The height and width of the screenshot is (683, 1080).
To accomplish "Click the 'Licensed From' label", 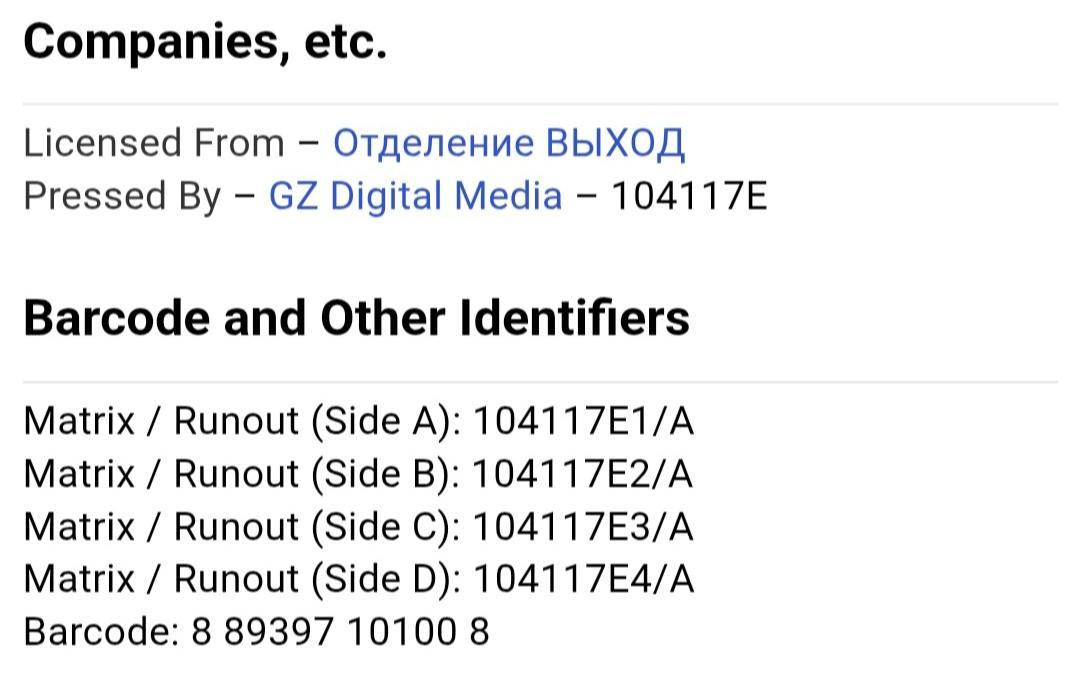I will tap(154, 143).
